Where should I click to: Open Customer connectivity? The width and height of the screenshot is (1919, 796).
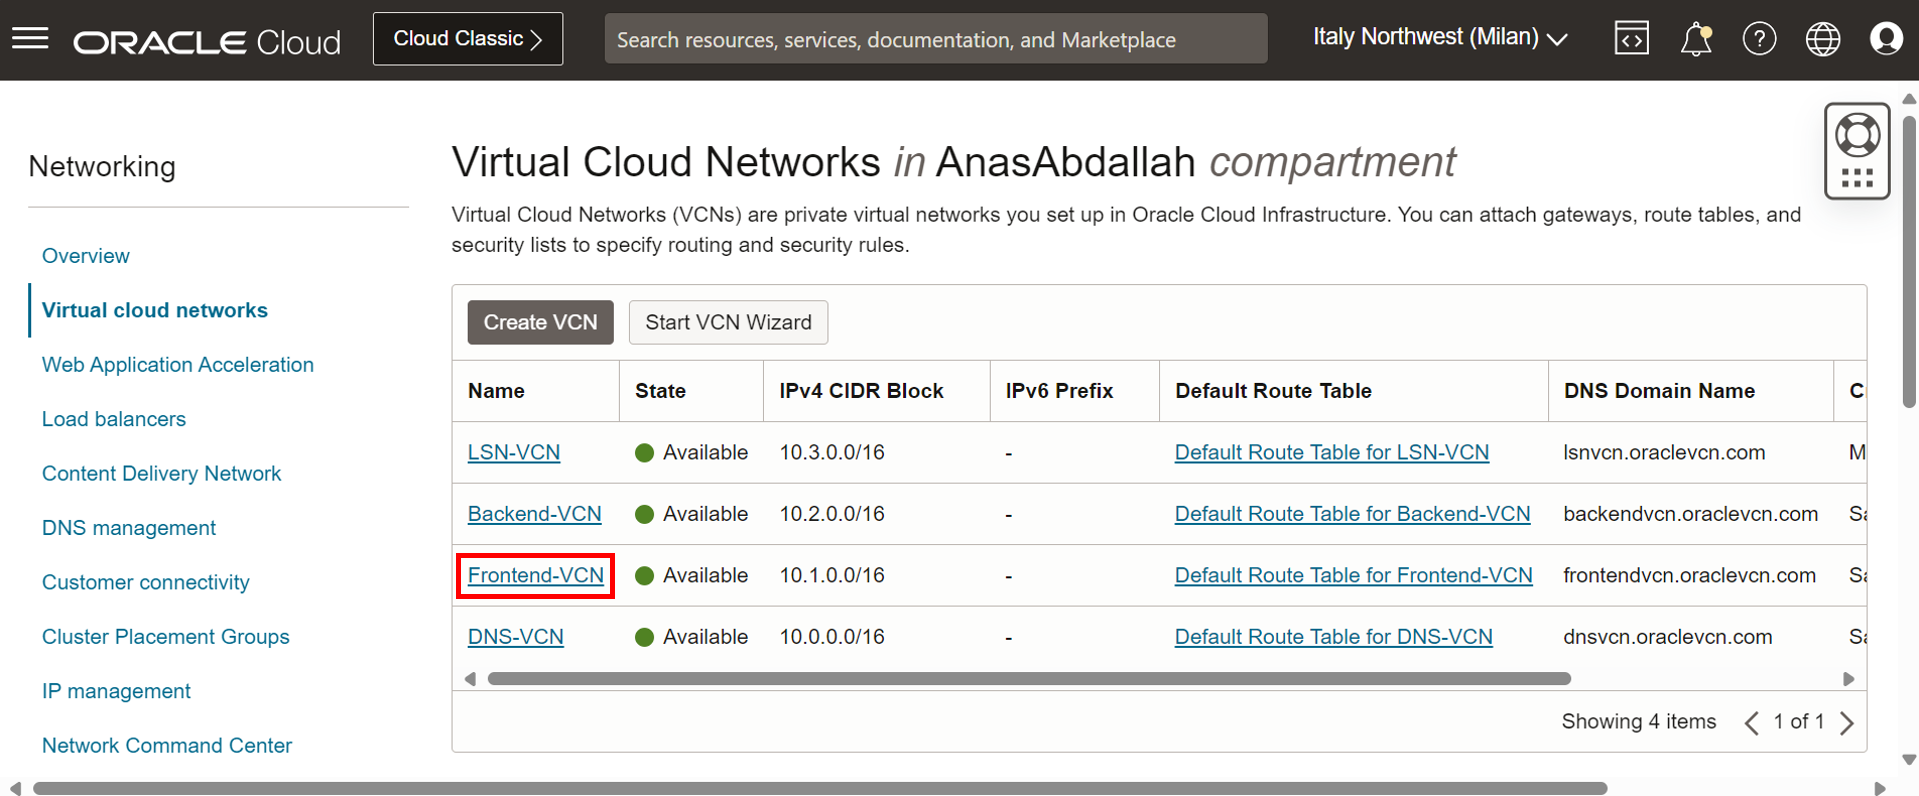click(146, 582)
